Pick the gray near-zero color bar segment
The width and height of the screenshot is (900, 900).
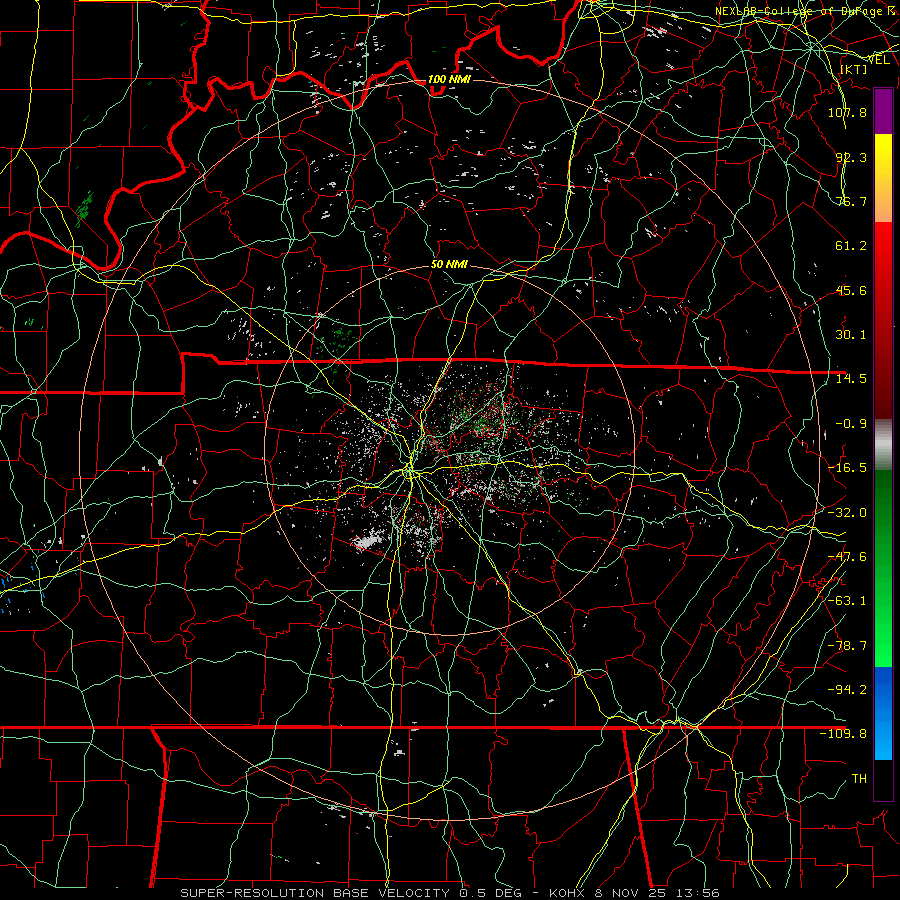(883, 445)
